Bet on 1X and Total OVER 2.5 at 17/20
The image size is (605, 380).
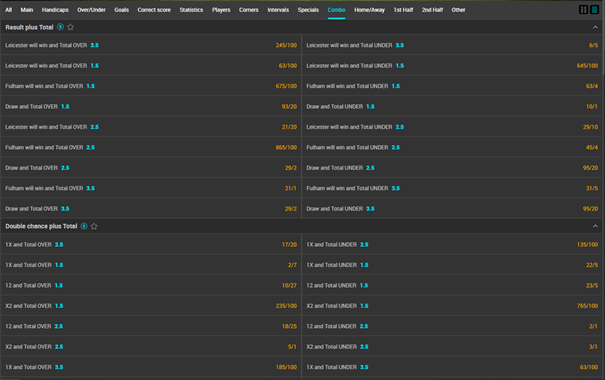coord(151,245)
